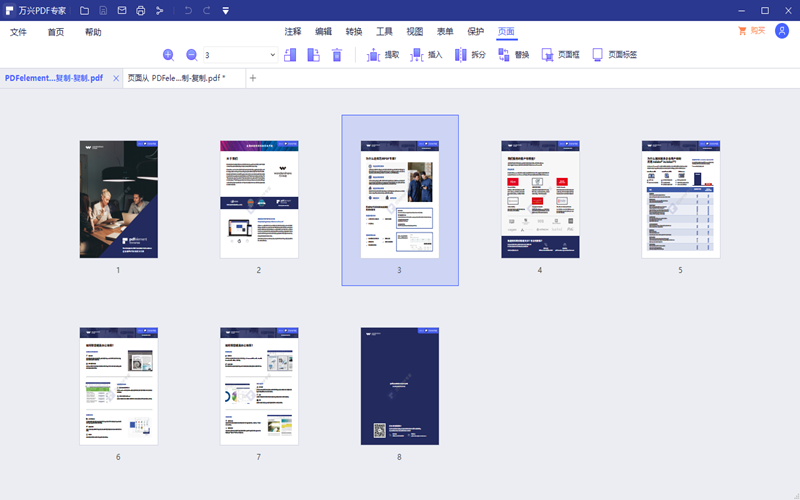The width and height of the screenshot is (800, 500).
Task: Click the trash icon to delete page
Action: [x=337, y=55]
